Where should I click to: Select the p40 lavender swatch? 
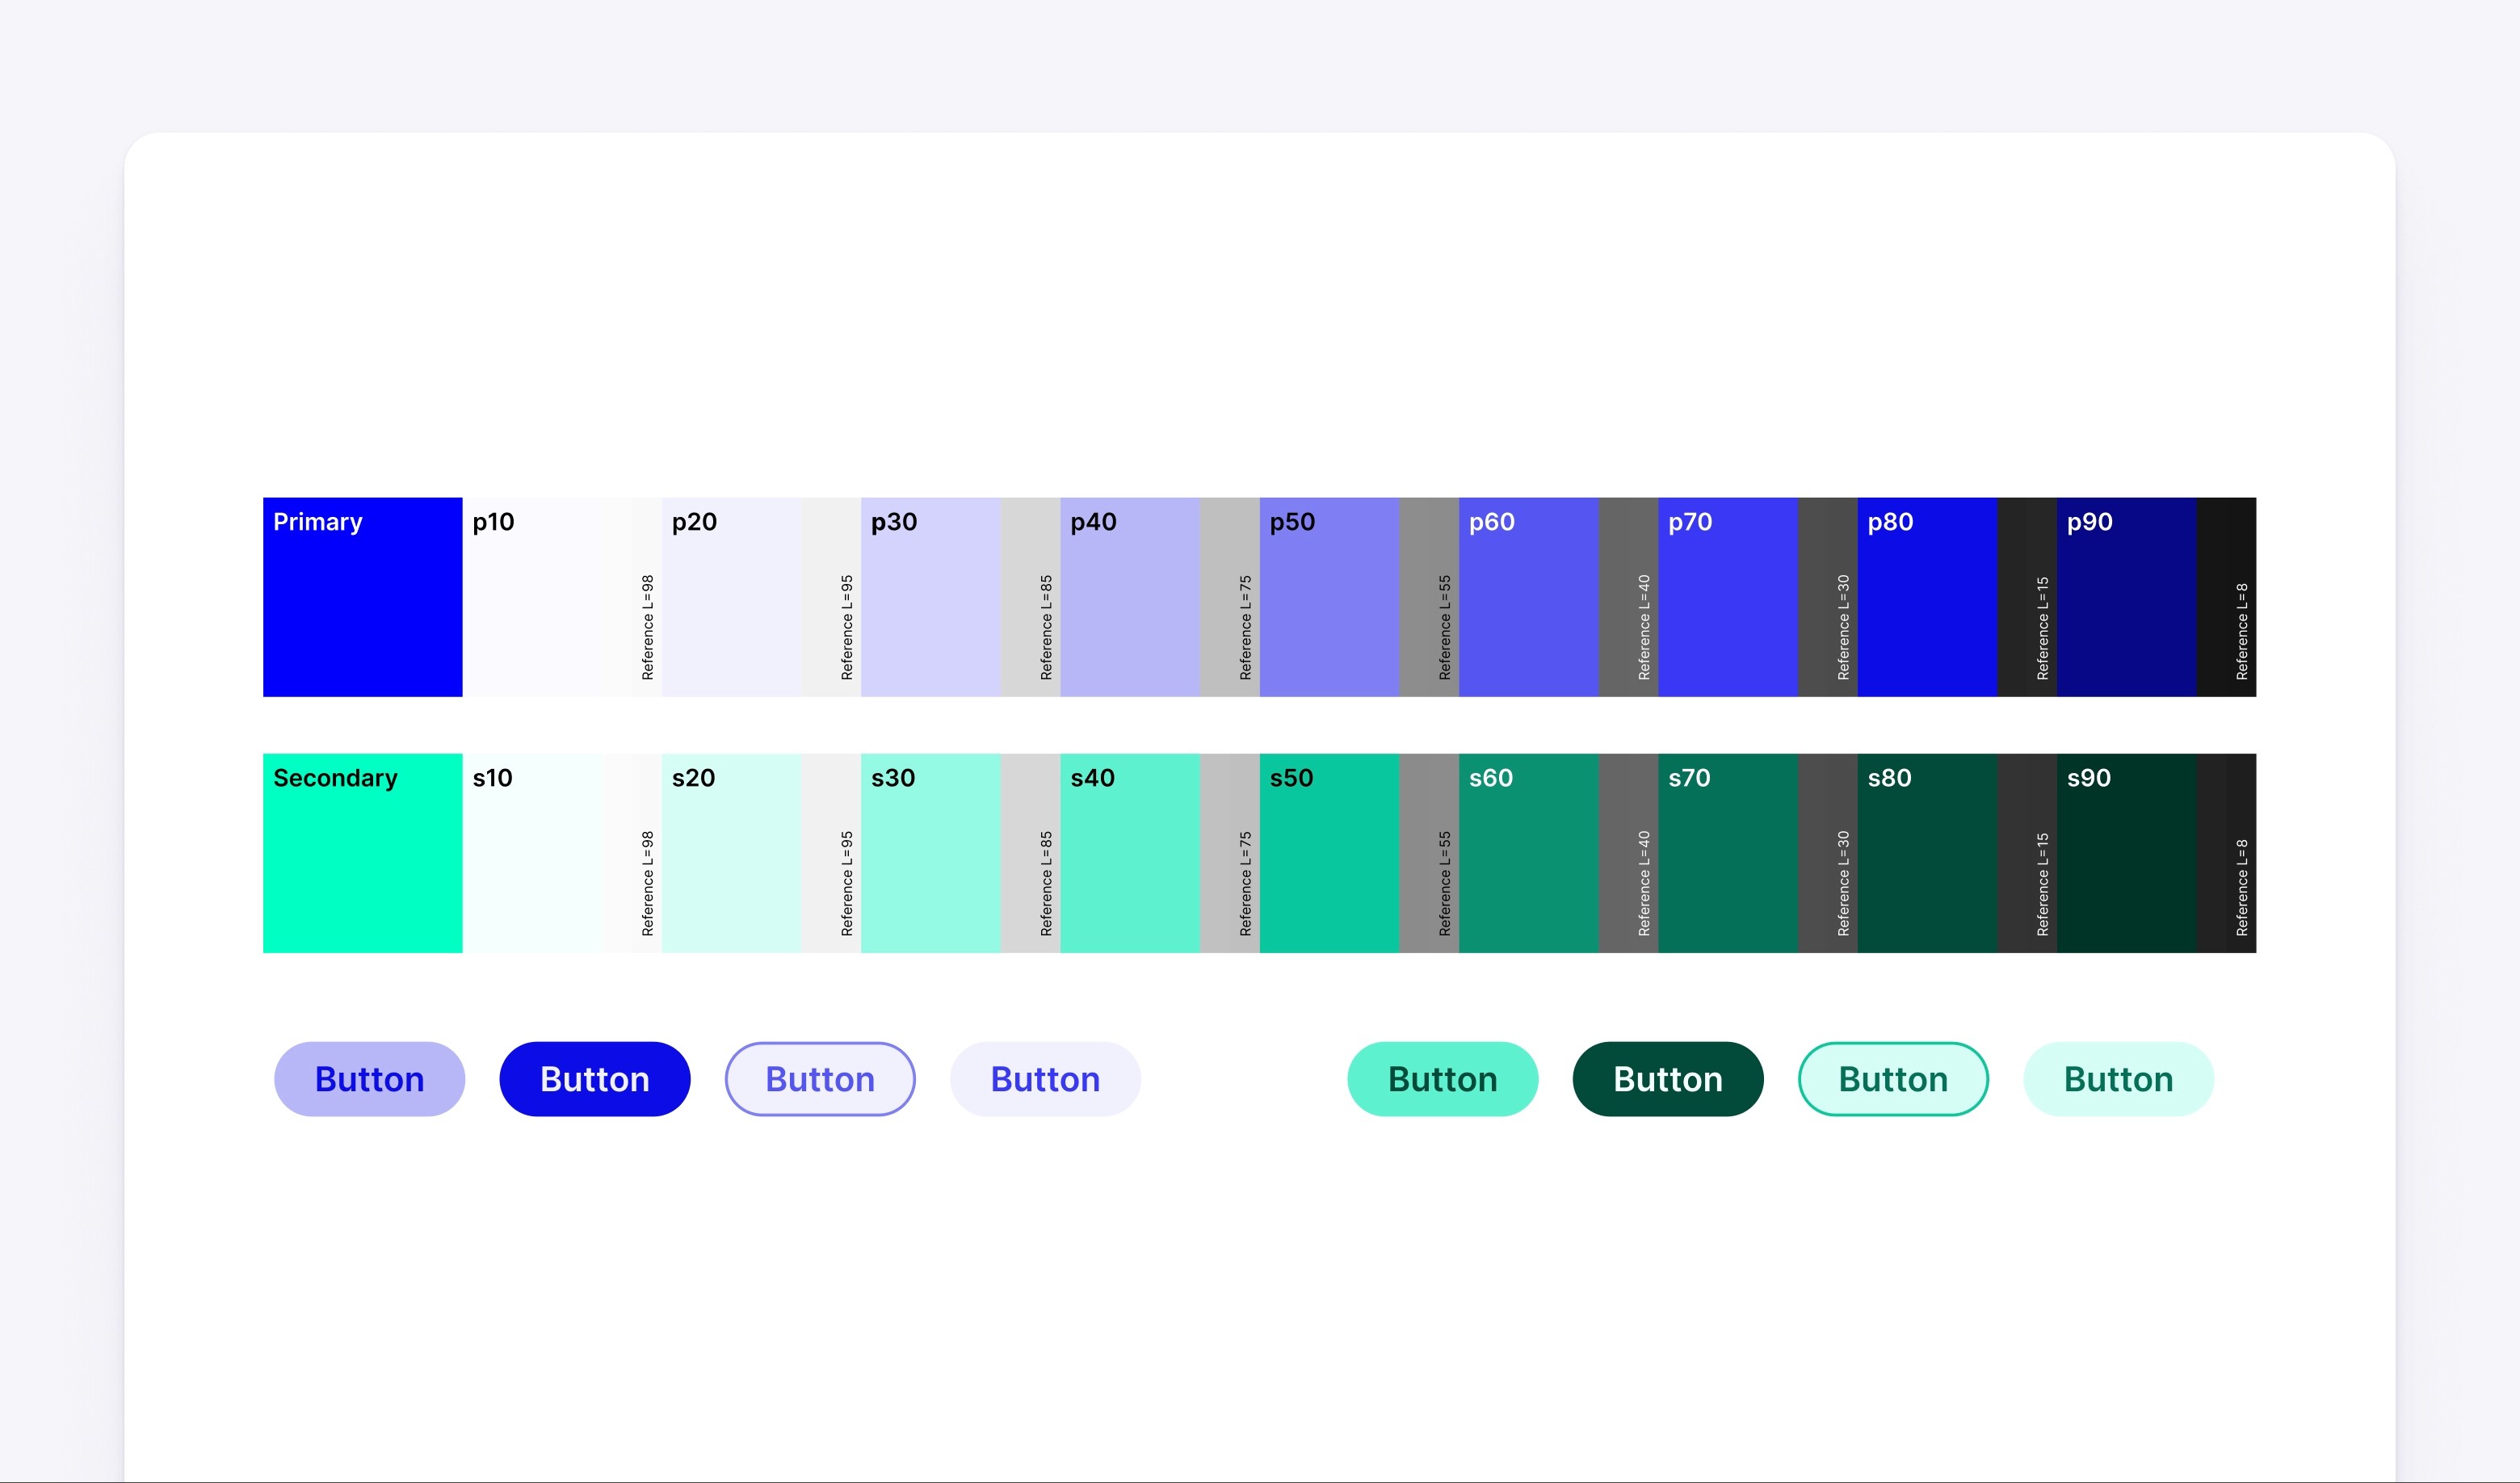point(1130,610)
